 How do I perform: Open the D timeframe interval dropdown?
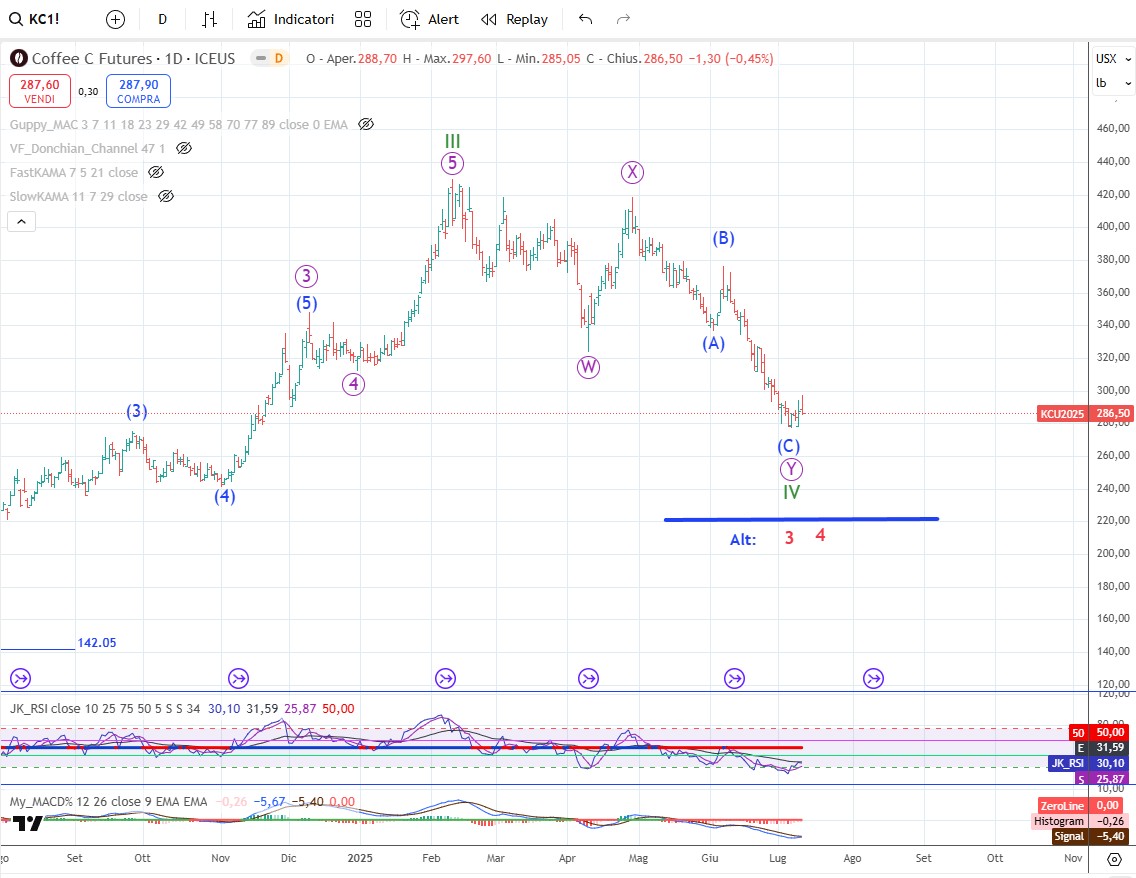click(x=162, y=19)
